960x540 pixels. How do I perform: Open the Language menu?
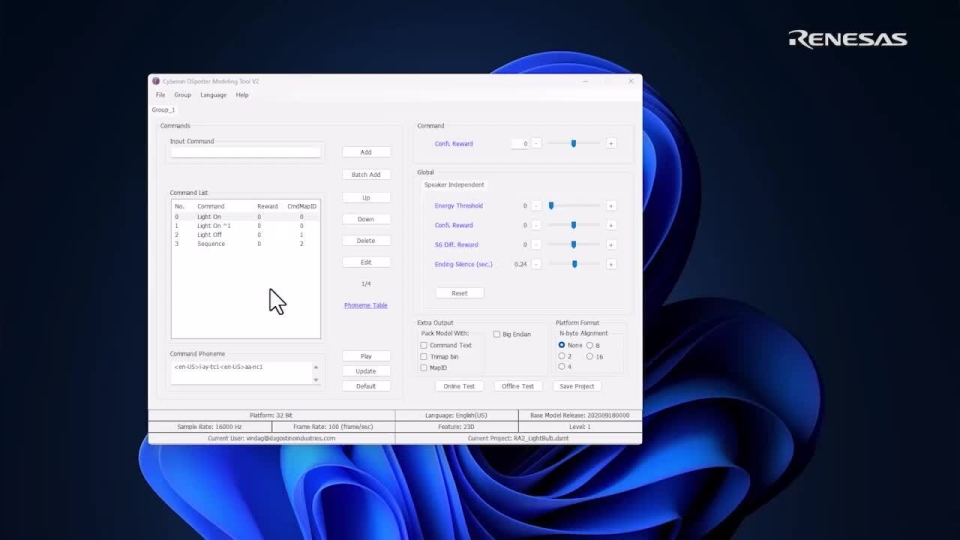point(213,95)
